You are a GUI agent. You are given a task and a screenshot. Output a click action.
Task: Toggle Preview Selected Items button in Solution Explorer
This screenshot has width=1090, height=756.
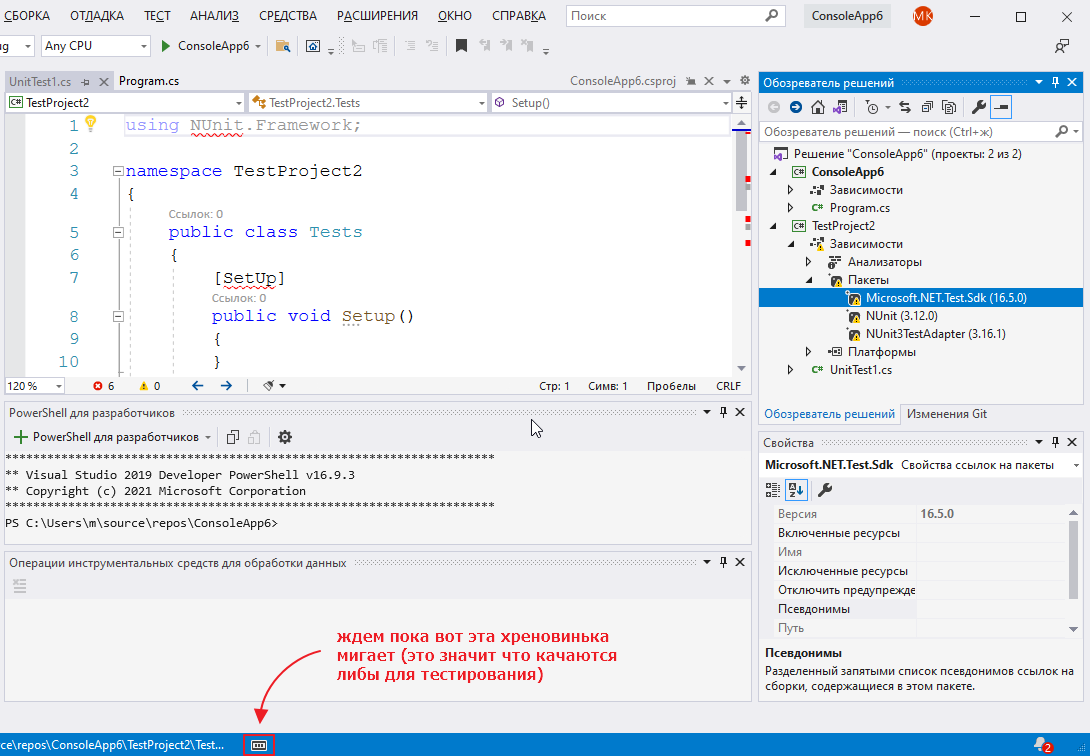pos(1001,107)
